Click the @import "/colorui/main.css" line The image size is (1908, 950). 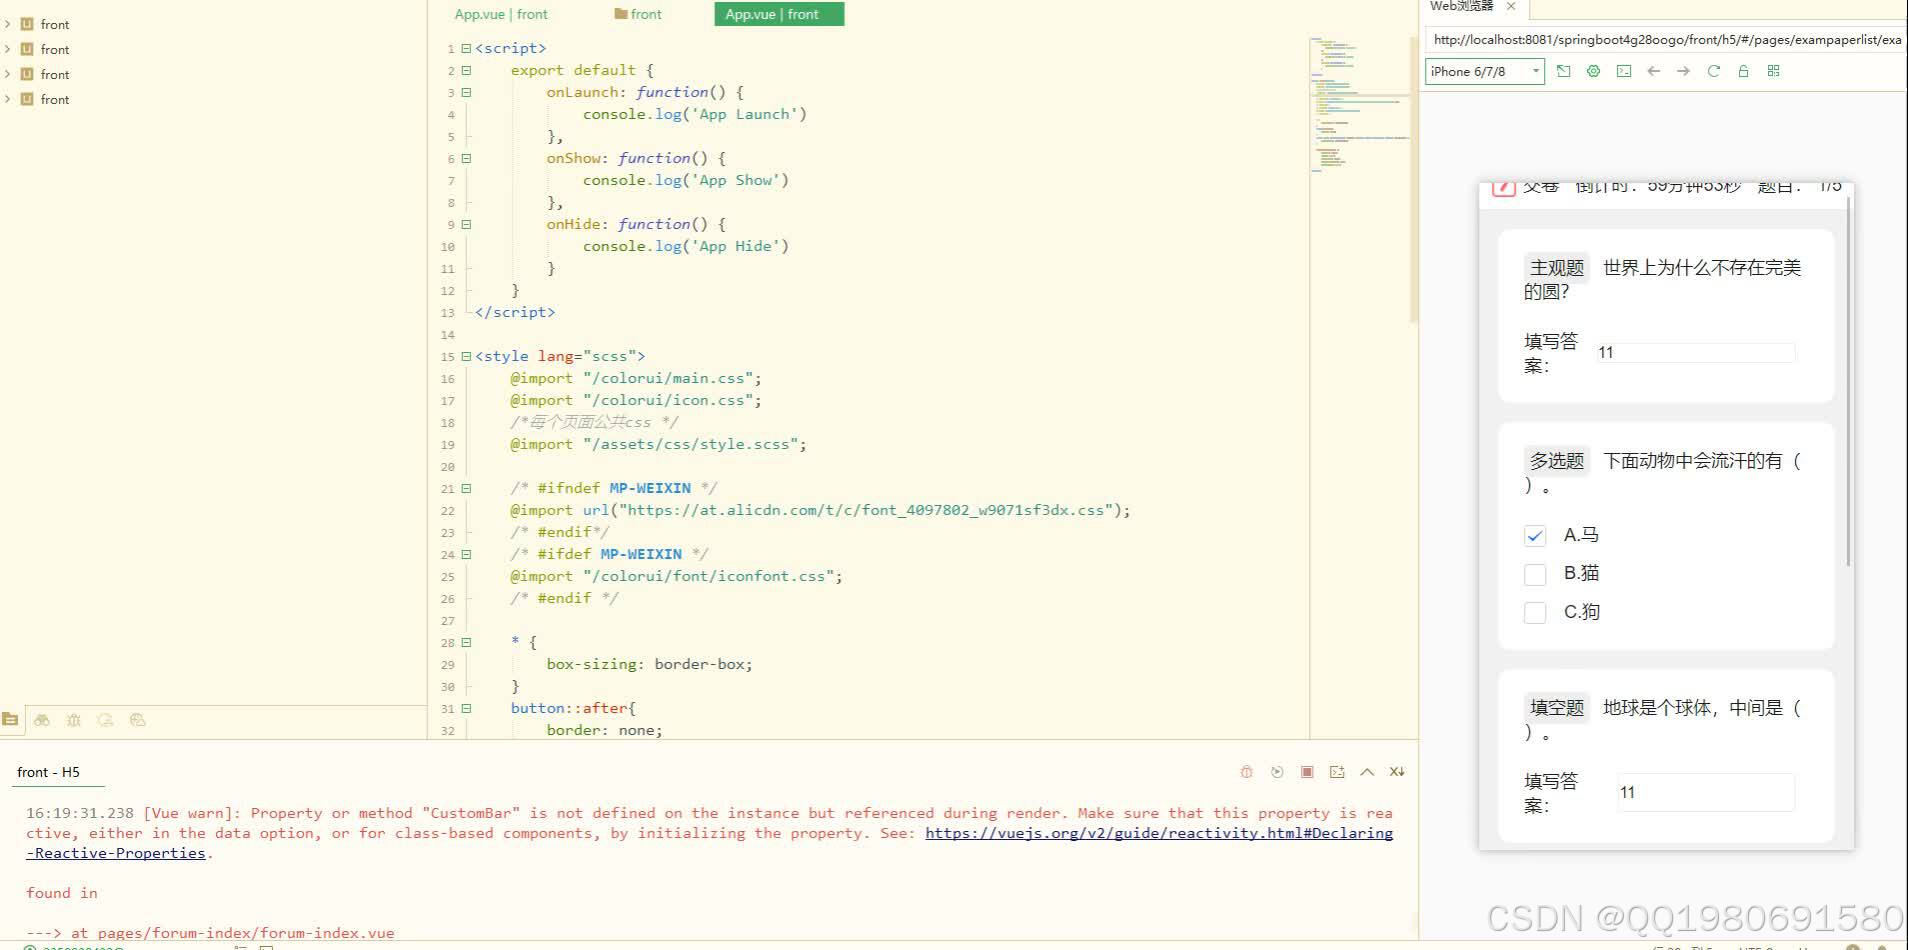(x=636, y=378)
